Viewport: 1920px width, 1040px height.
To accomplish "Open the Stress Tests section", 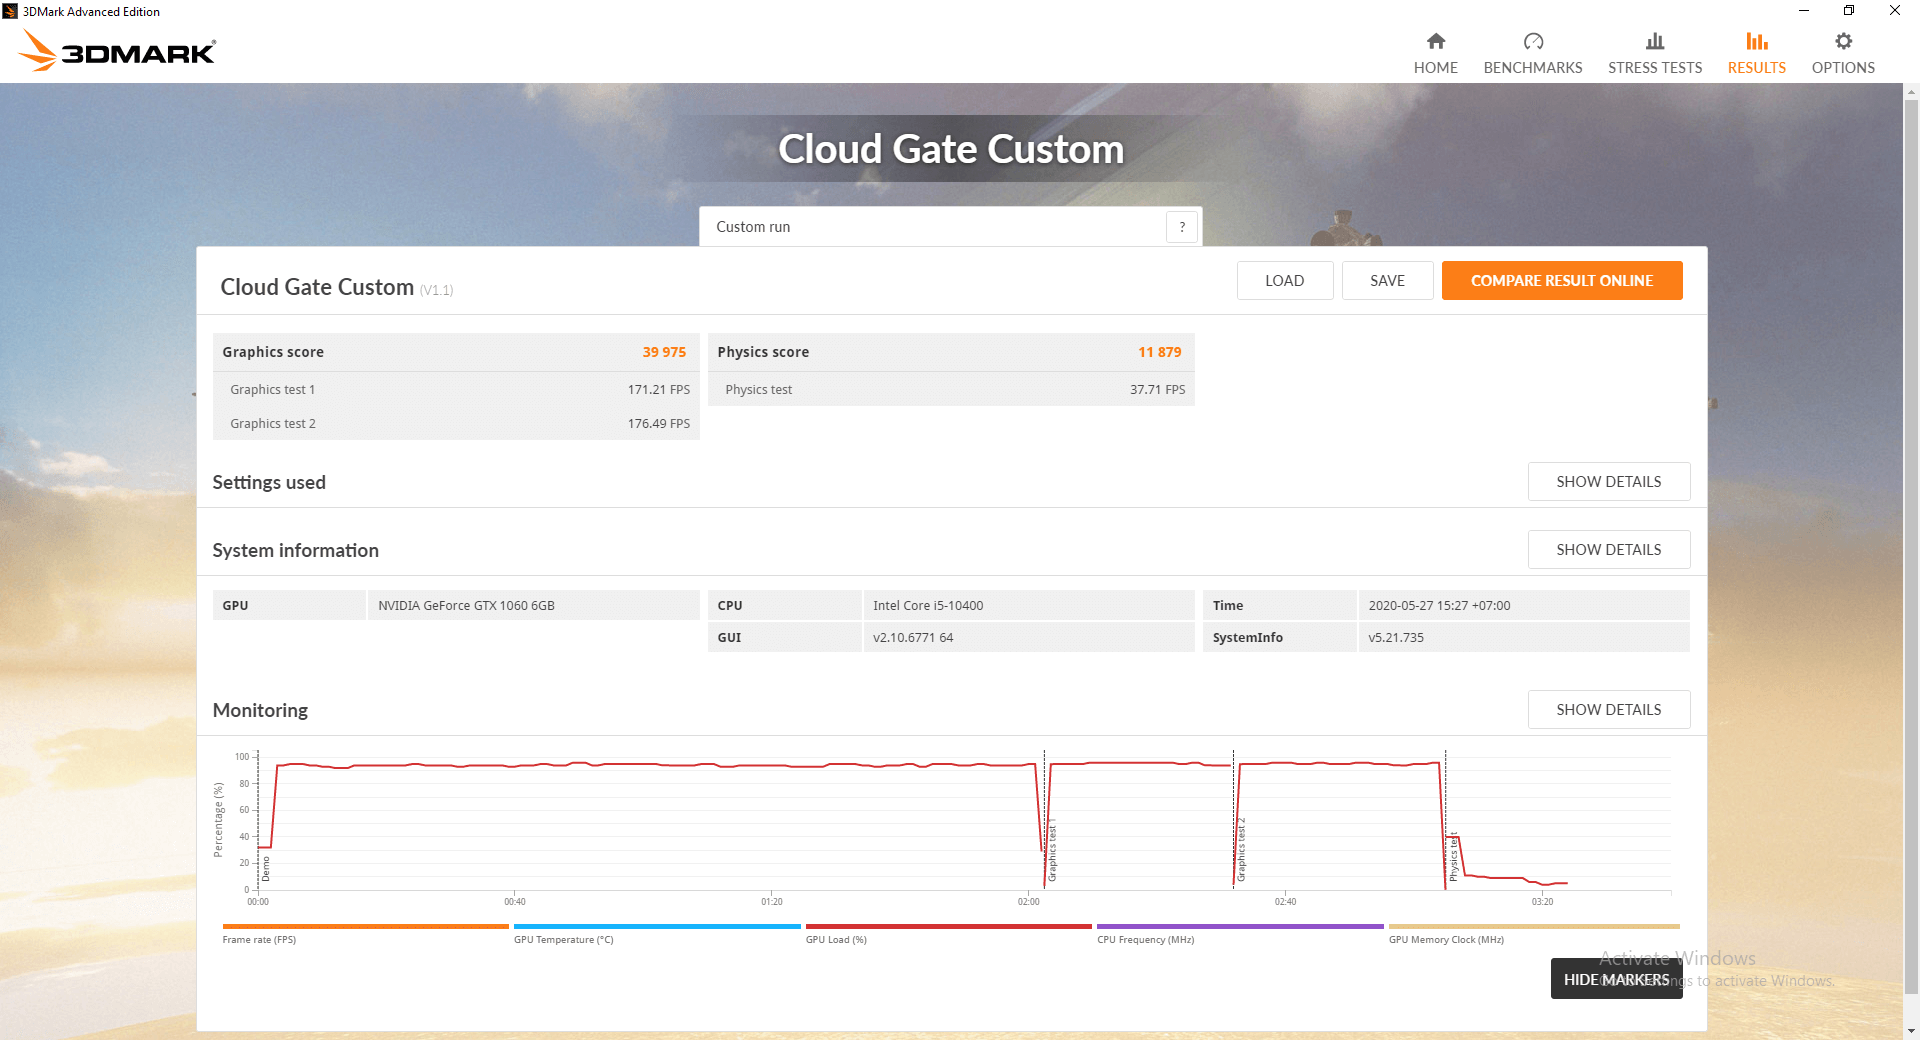I will tap(1654, 54).
